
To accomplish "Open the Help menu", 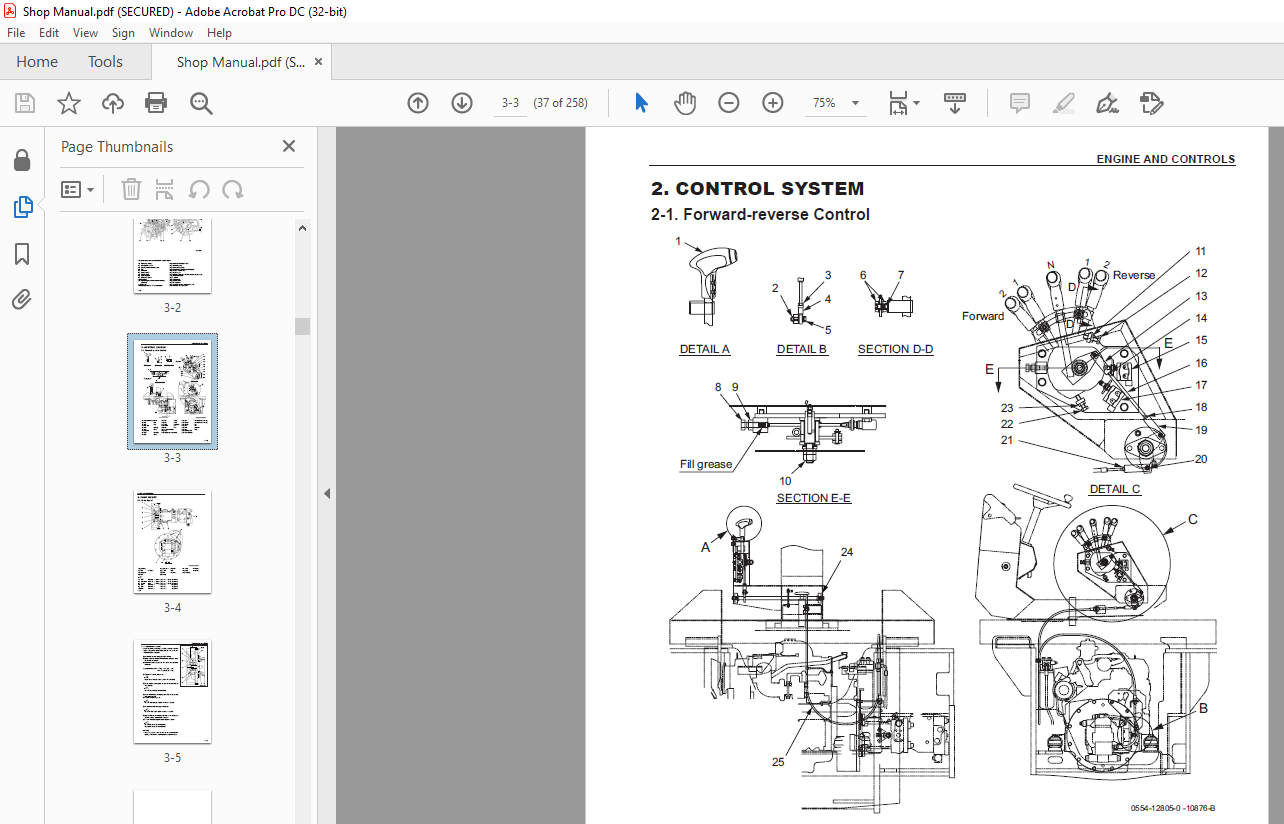I will pos(219,33).
